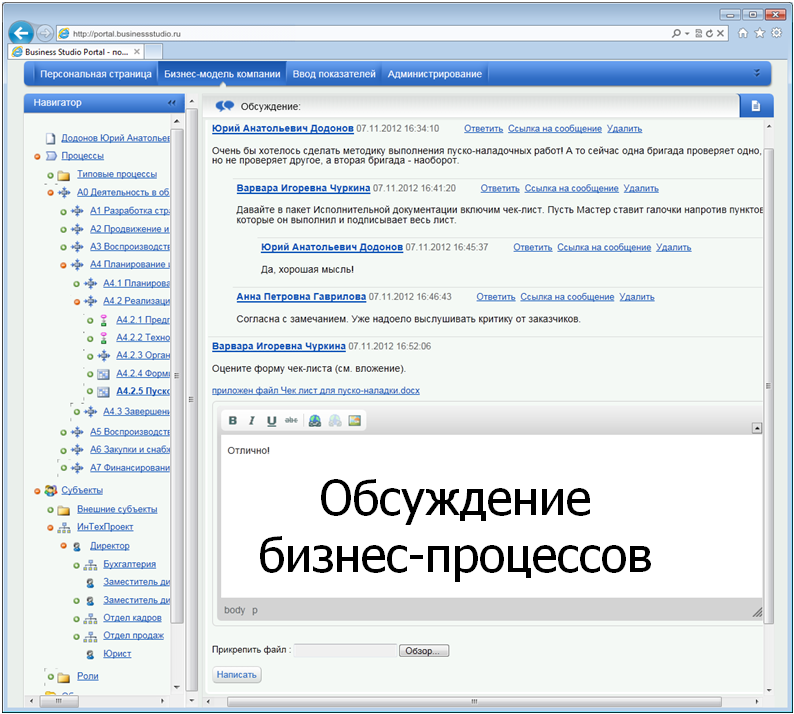This screenshot has width=794, height=714.
Task: Click the insert link icon in editor
Action: (x=315, y=421)
